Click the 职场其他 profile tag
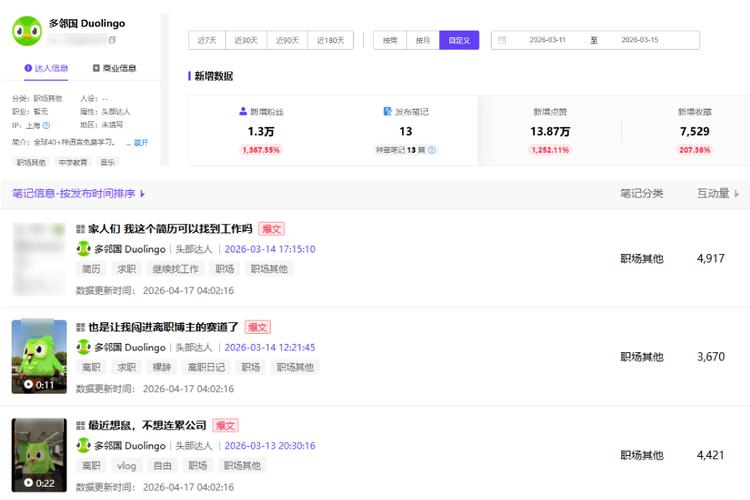 tap(31, 162)
